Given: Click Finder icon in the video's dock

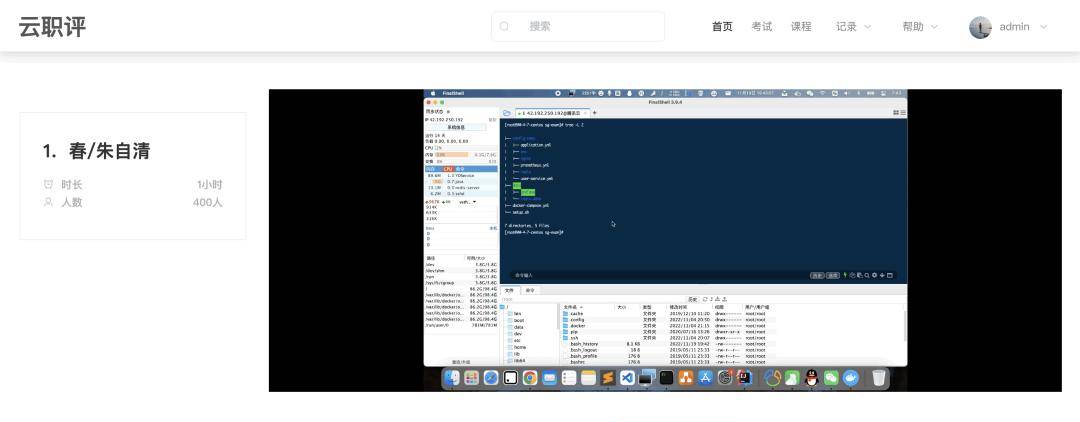Looking at the screenshot, I should tap(452, 377).
